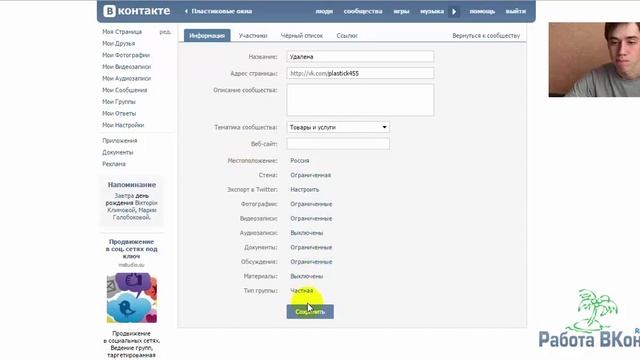The image size is (640, 360).
Task: Change Видеозаписи setting Ограниченные
Action: 311,219
